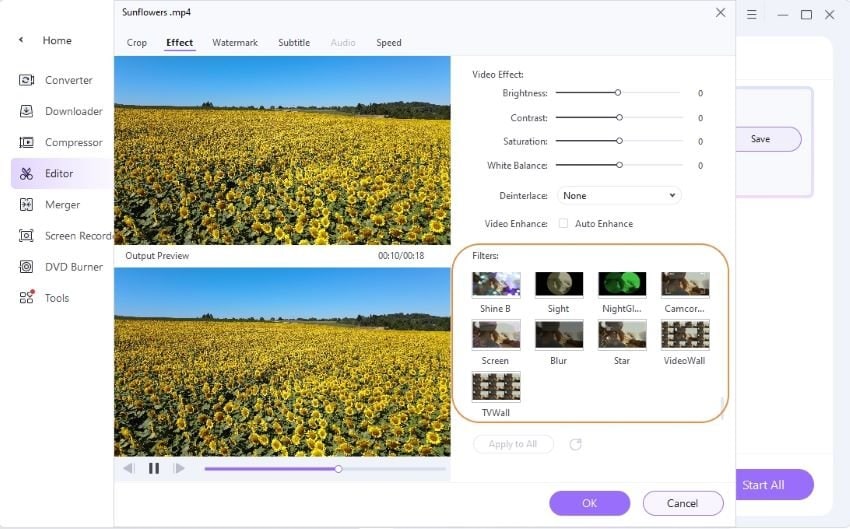Click the reset effects icon beside Apply to All
The image size is (850, 529).
click(x=576, y=444)
